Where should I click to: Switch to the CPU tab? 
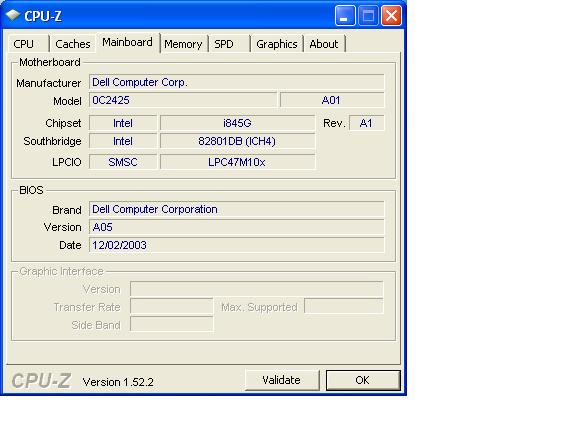28,44
